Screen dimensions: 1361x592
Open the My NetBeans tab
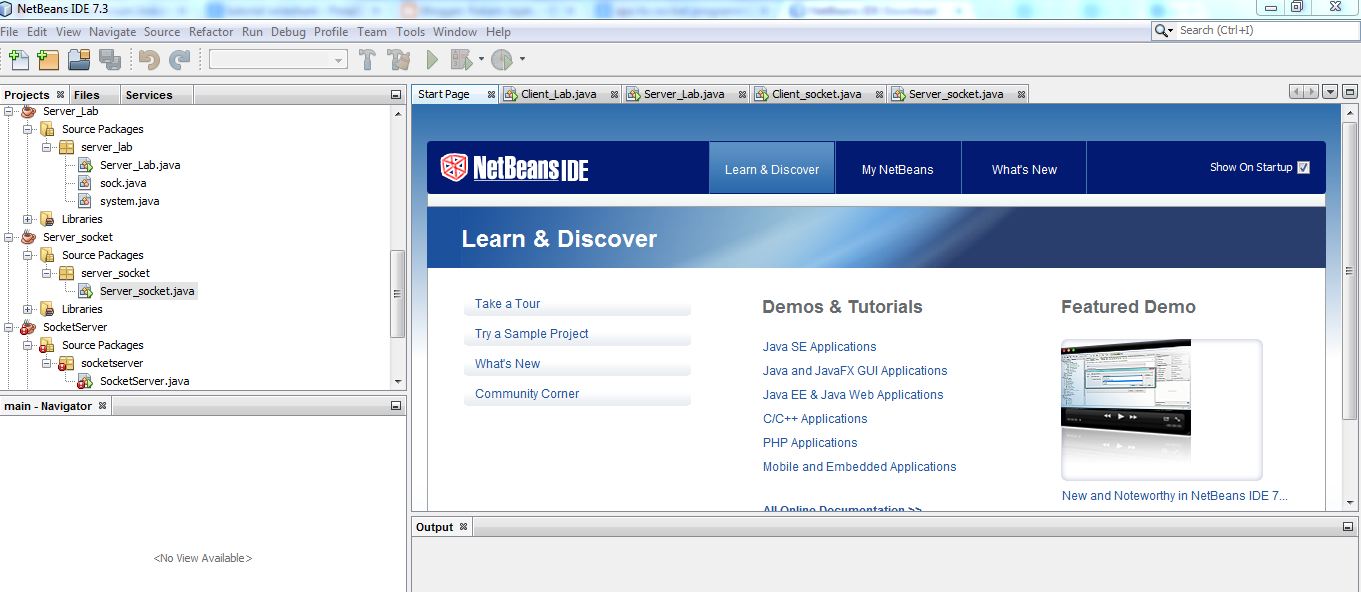point(898,169)
